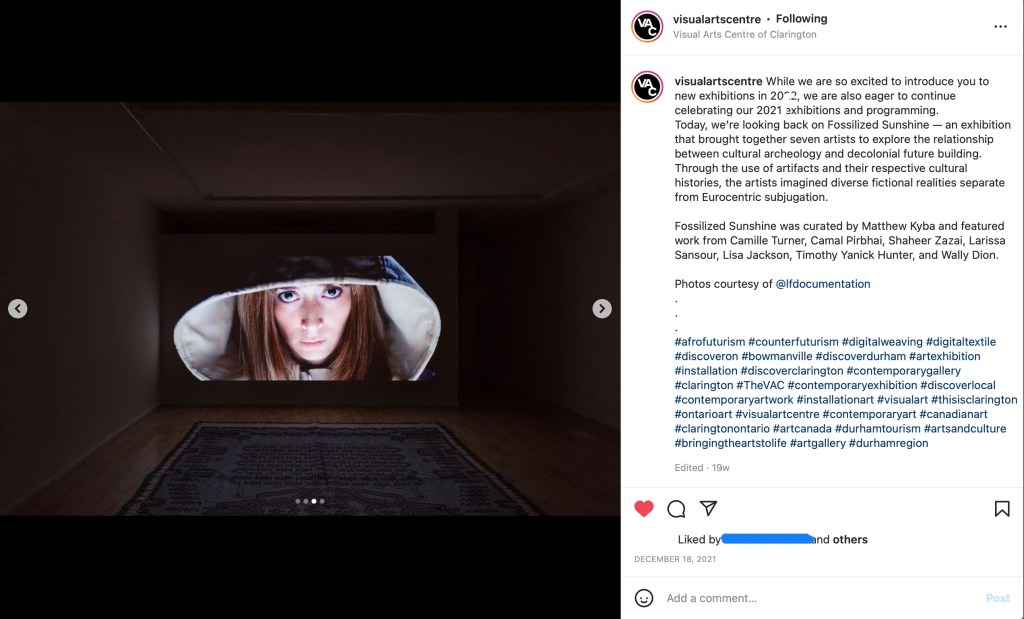The image size is (1024, 619).
Task: Click the VAC profile avatar in header
Action: tap(647, 26)
